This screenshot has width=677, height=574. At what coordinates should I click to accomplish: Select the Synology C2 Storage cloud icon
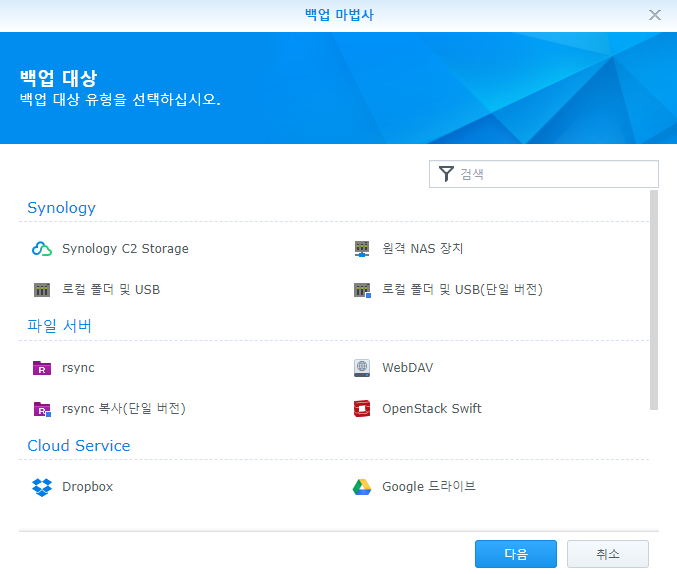(x=42, y=249)
